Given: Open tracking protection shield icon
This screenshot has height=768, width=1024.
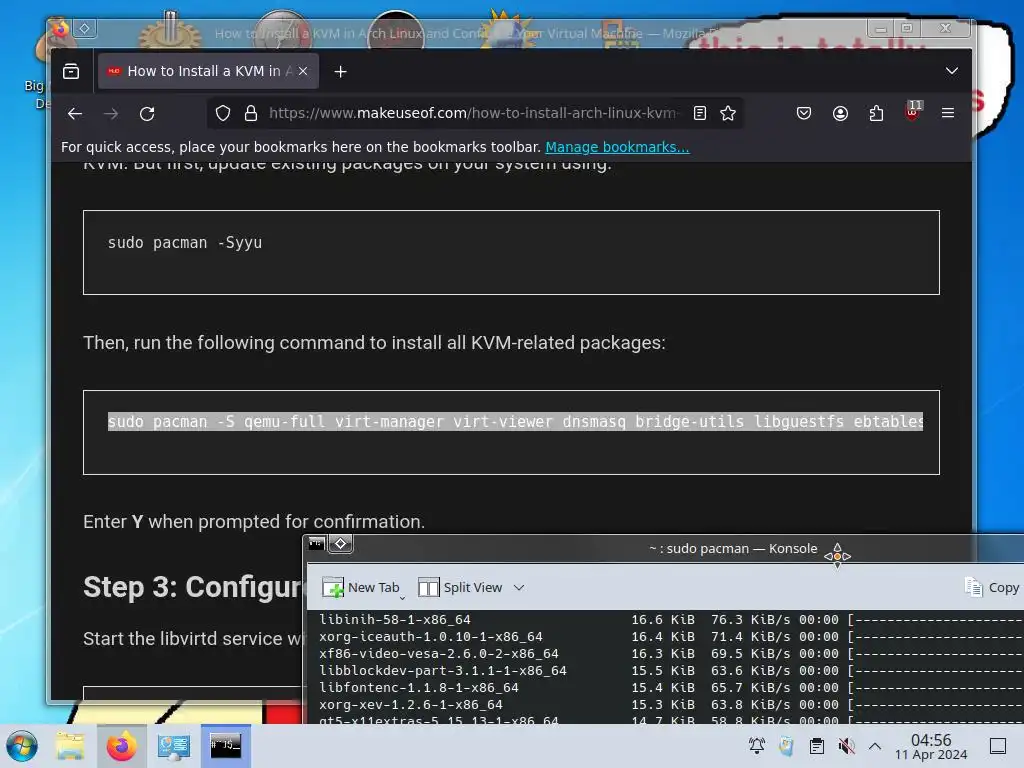Looking at the screenshot, I should point(223,114).
